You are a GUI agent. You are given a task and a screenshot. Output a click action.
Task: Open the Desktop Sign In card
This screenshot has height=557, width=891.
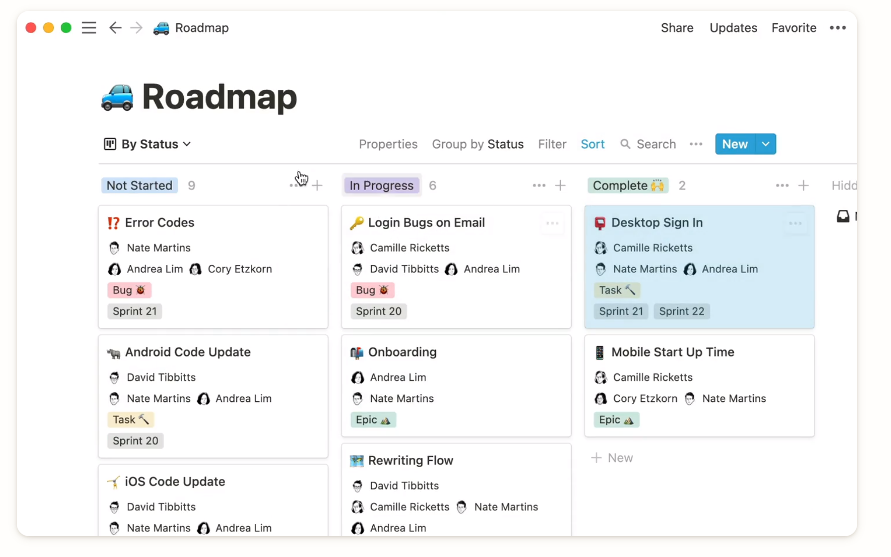click(x=657, y=223)
